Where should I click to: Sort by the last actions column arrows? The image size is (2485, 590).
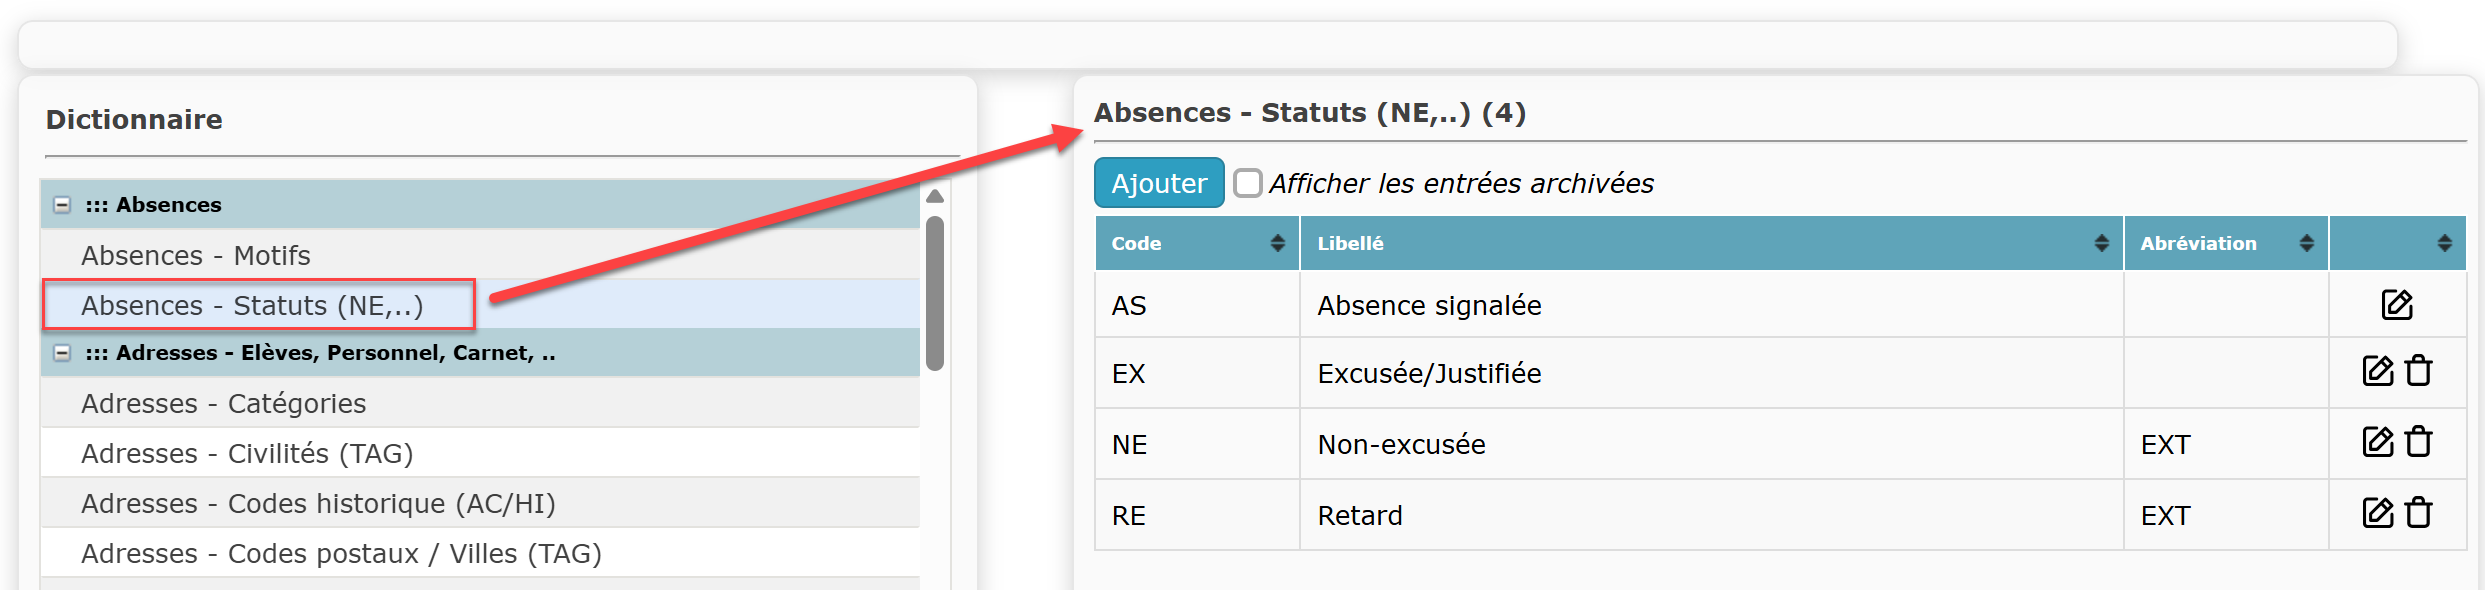[2444, 243]
